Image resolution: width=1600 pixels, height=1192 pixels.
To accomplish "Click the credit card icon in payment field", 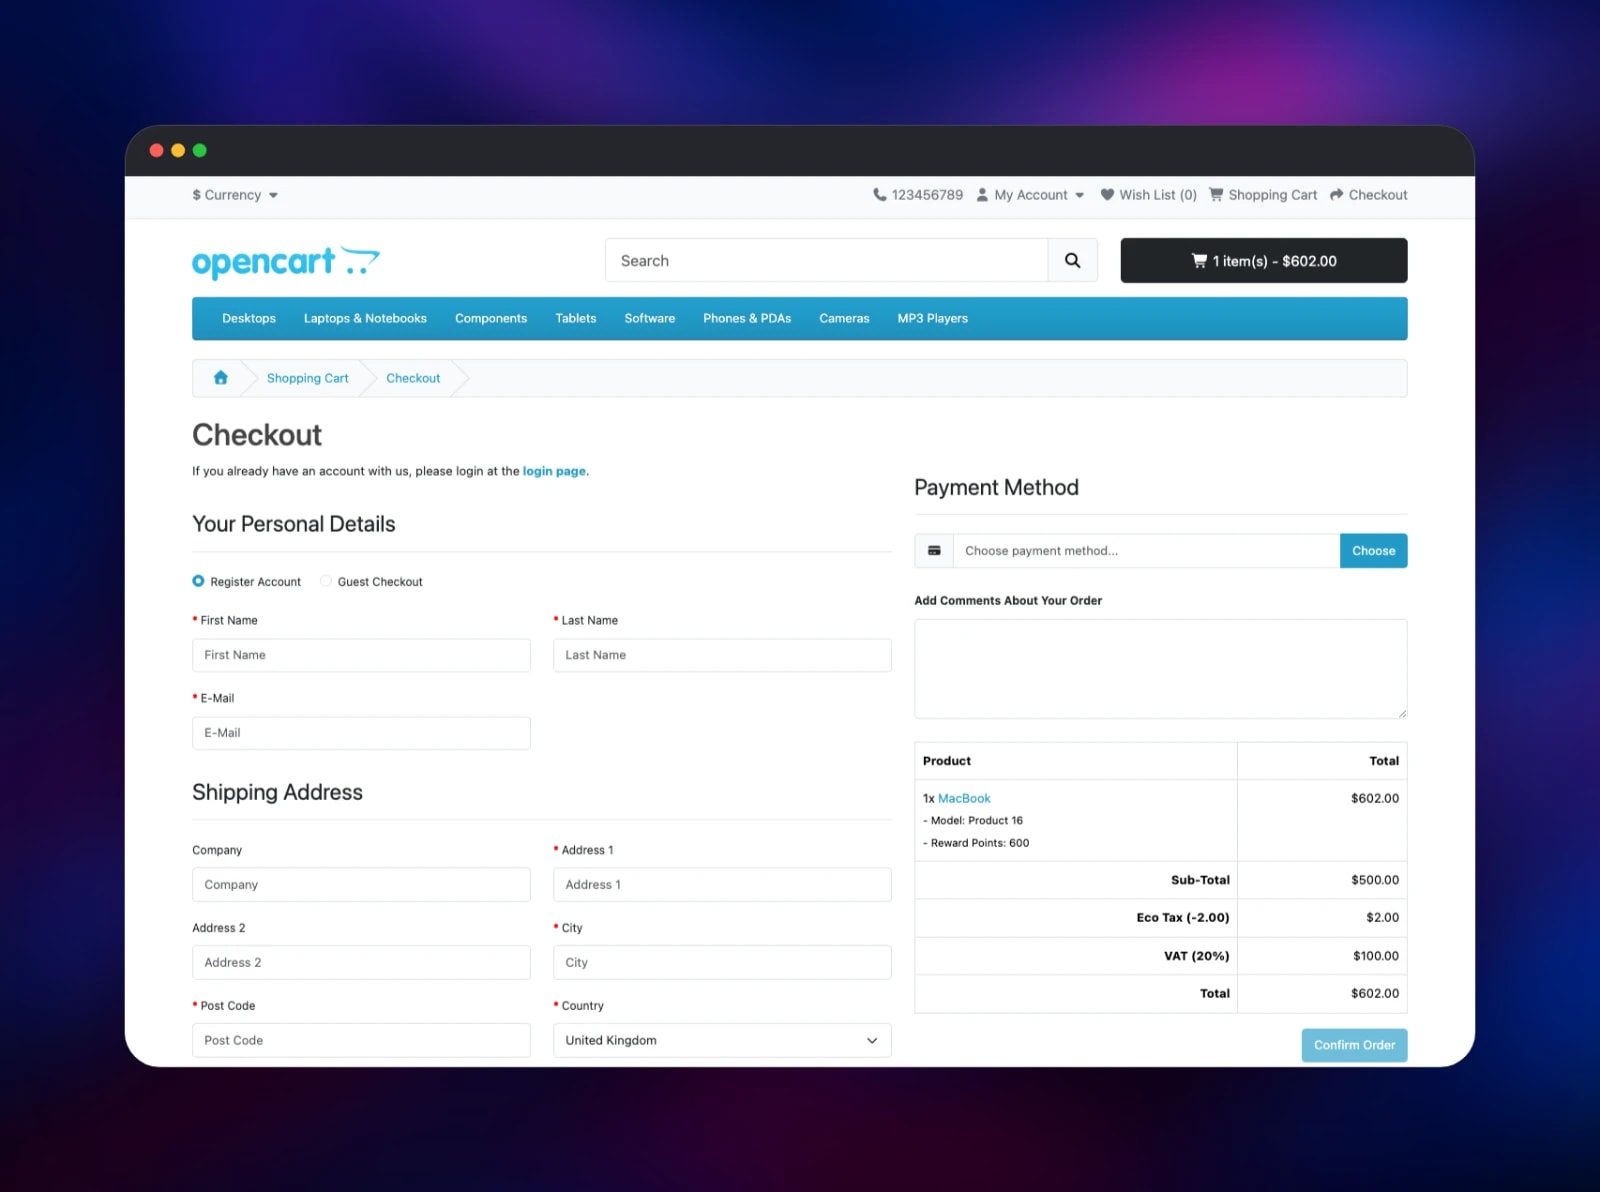I will tap(934, 551).
